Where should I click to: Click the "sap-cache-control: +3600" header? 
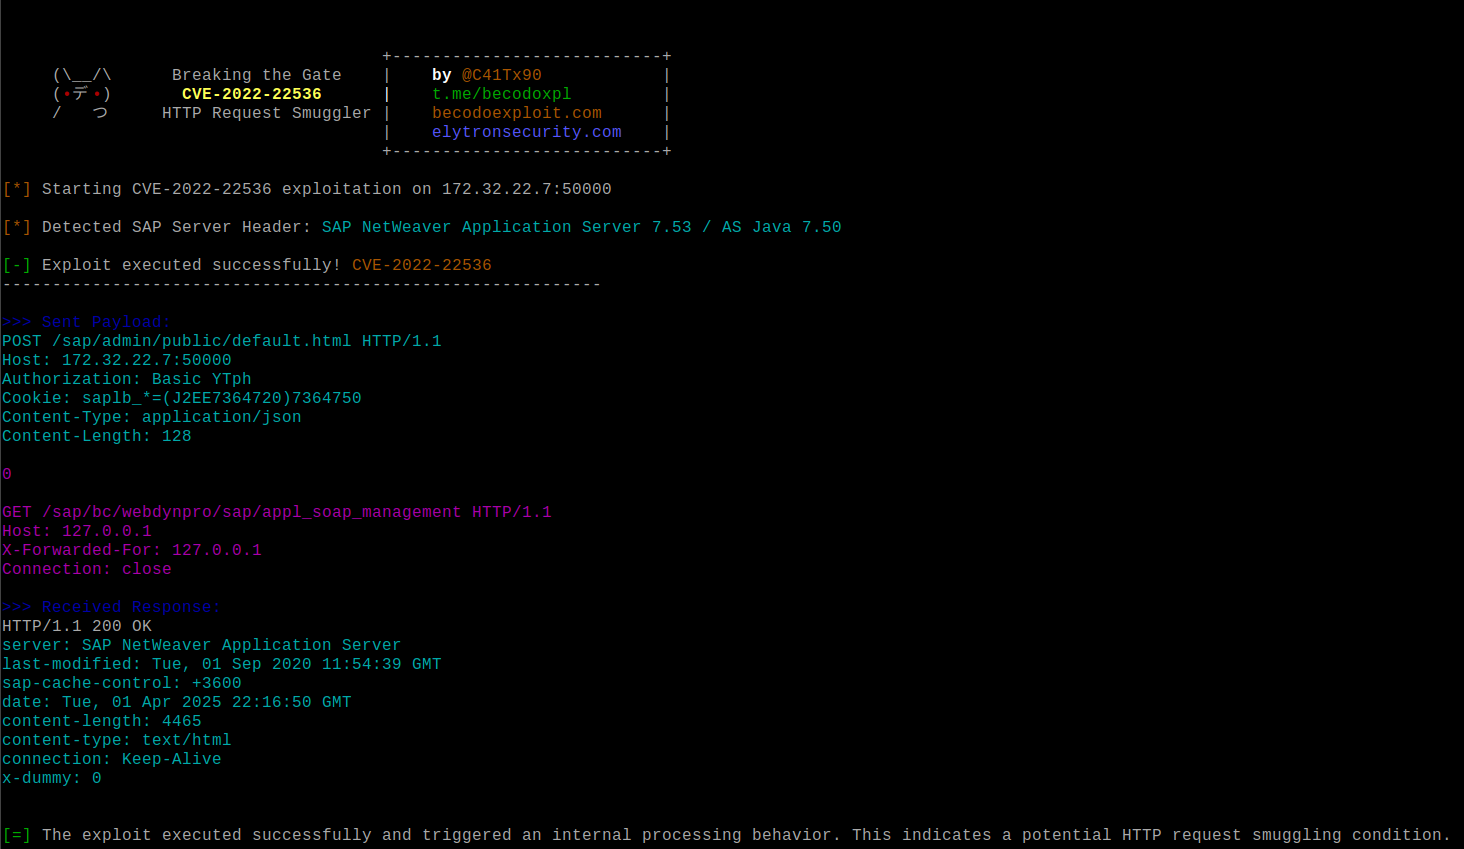tap(122, 683)
